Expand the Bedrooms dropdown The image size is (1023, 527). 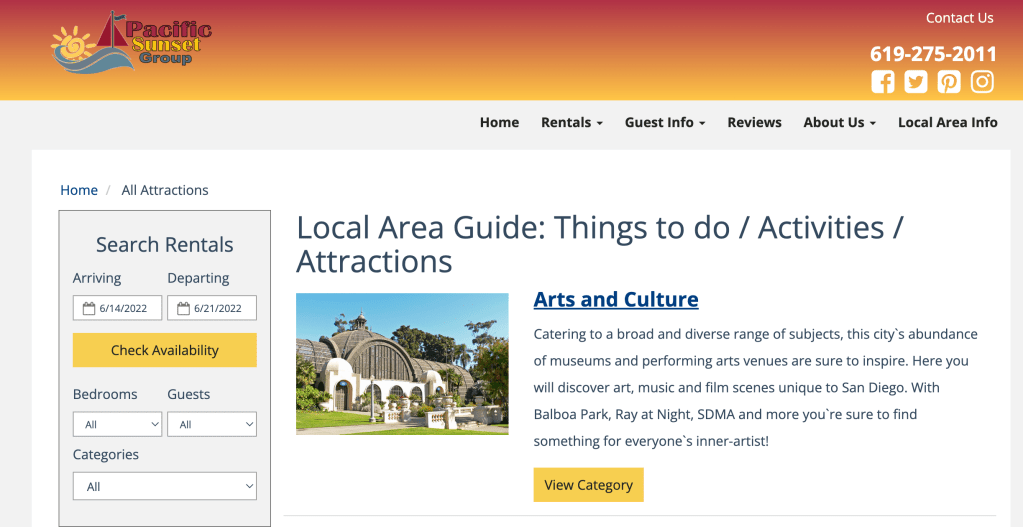[117, 425]
